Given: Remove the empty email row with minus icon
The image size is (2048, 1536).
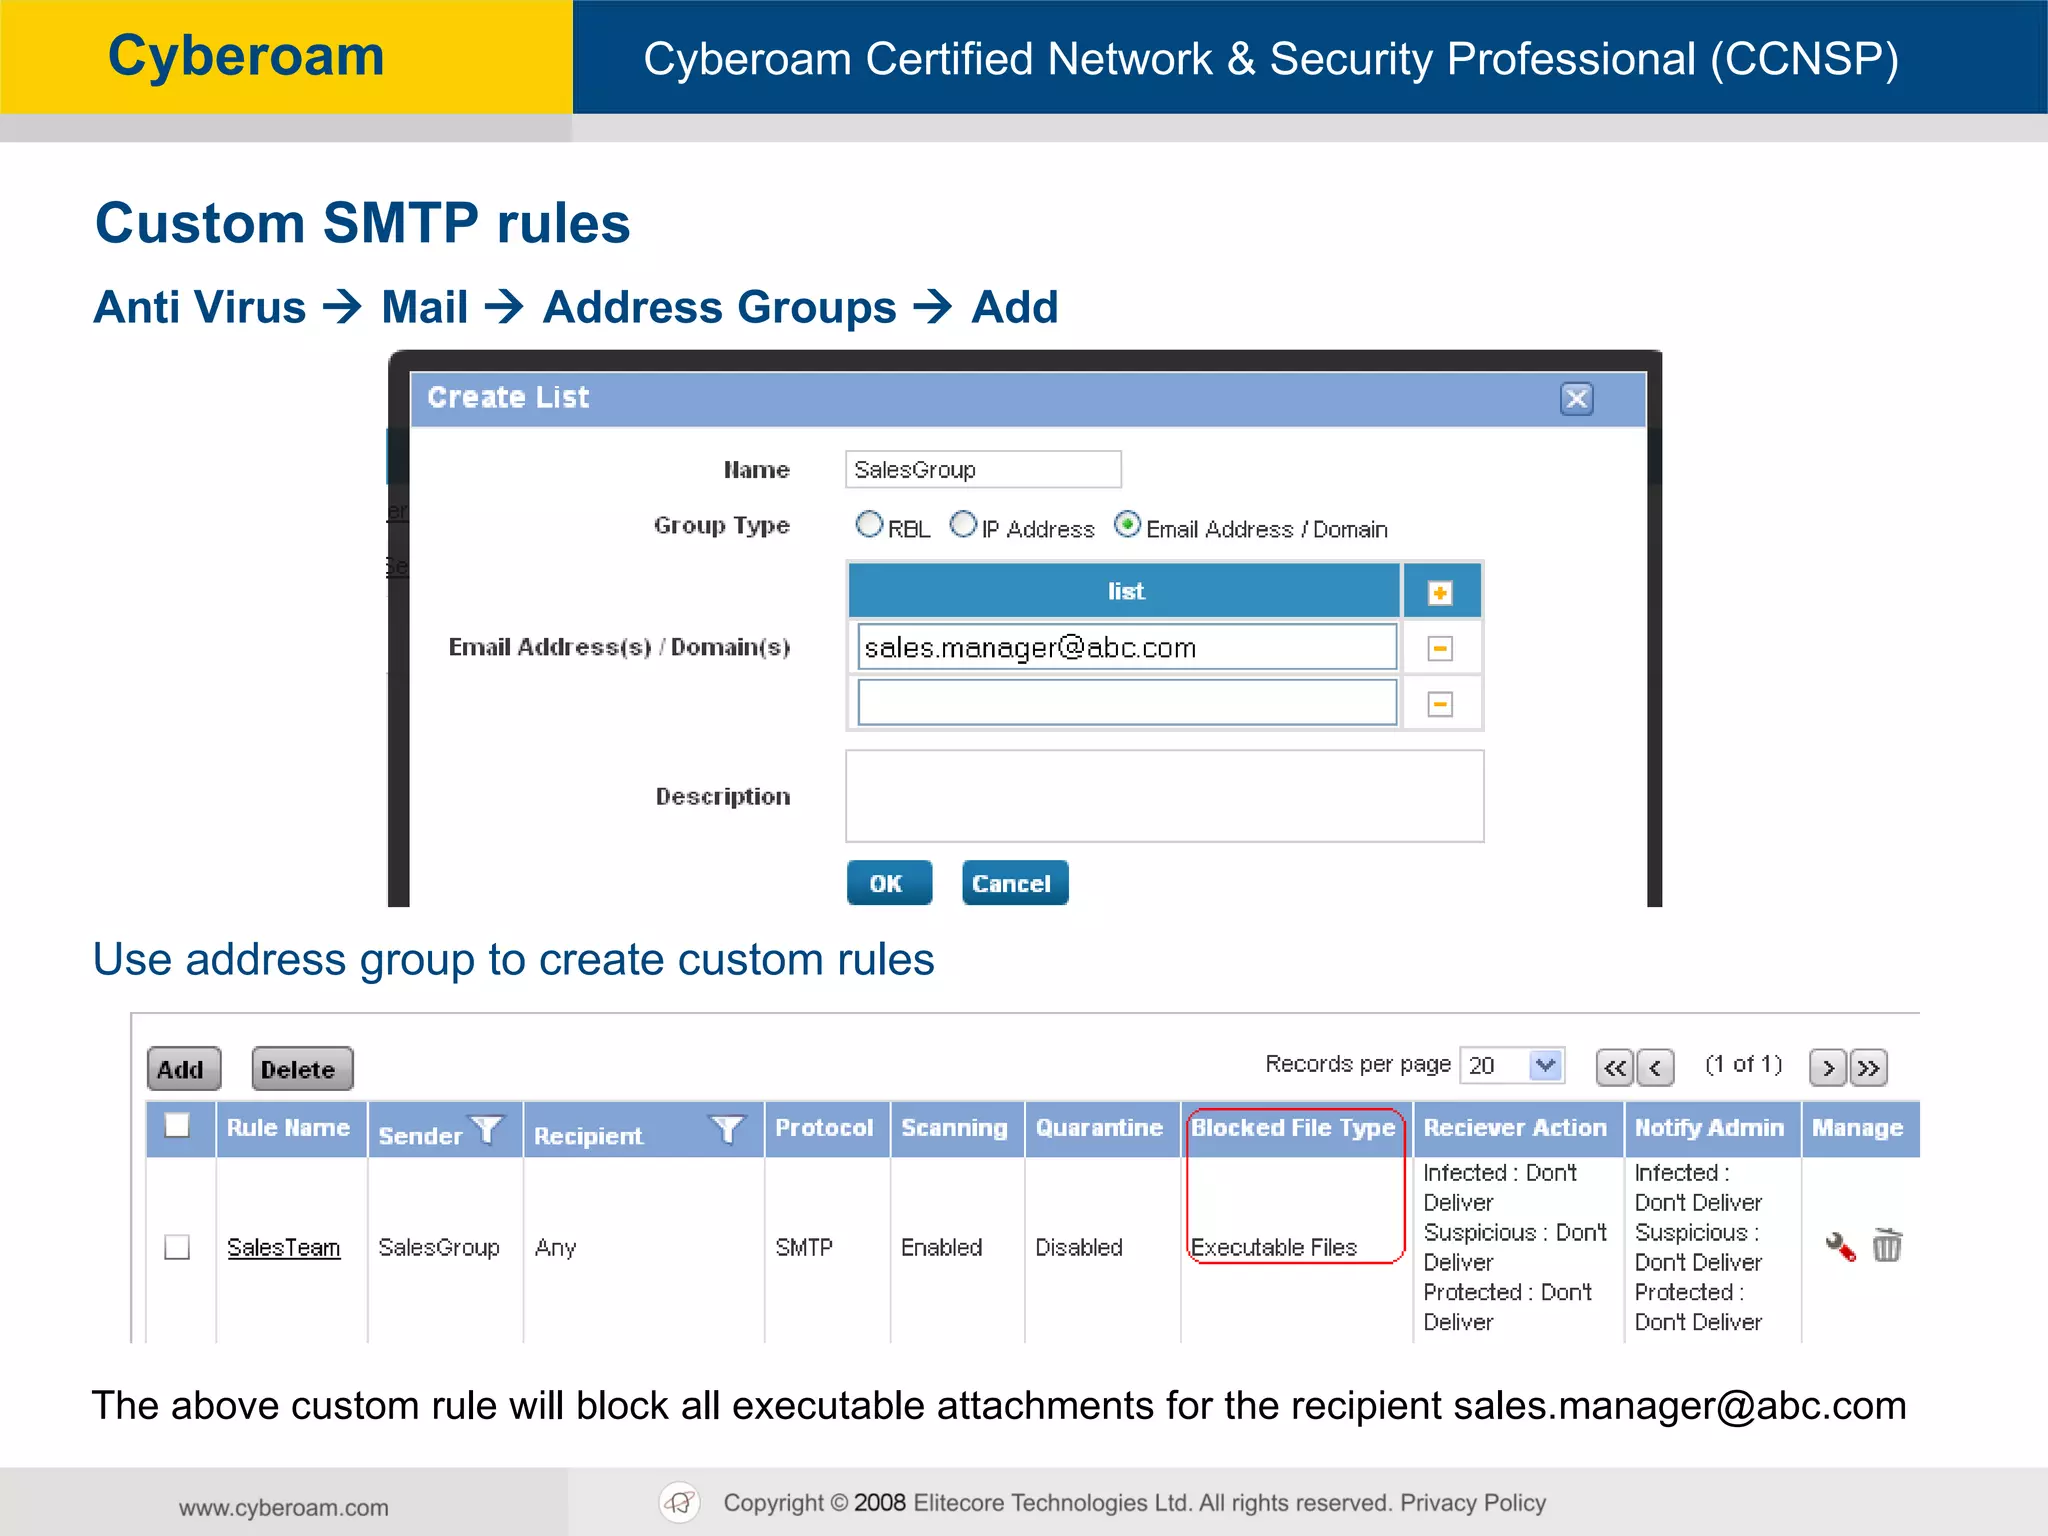Looking at the screenshot, I should tap(1440, 704).
